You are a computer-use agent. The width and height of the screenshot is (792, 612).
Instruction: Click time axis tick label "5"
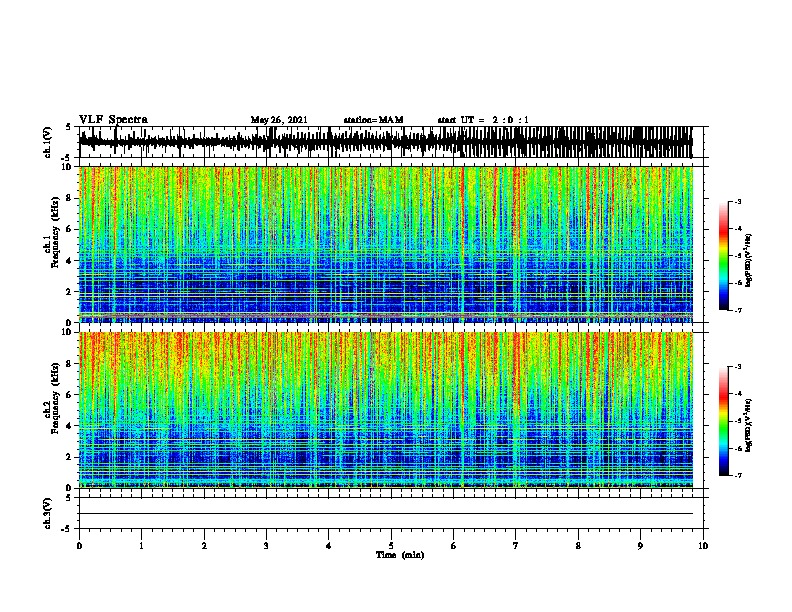[x=391, y=546]
